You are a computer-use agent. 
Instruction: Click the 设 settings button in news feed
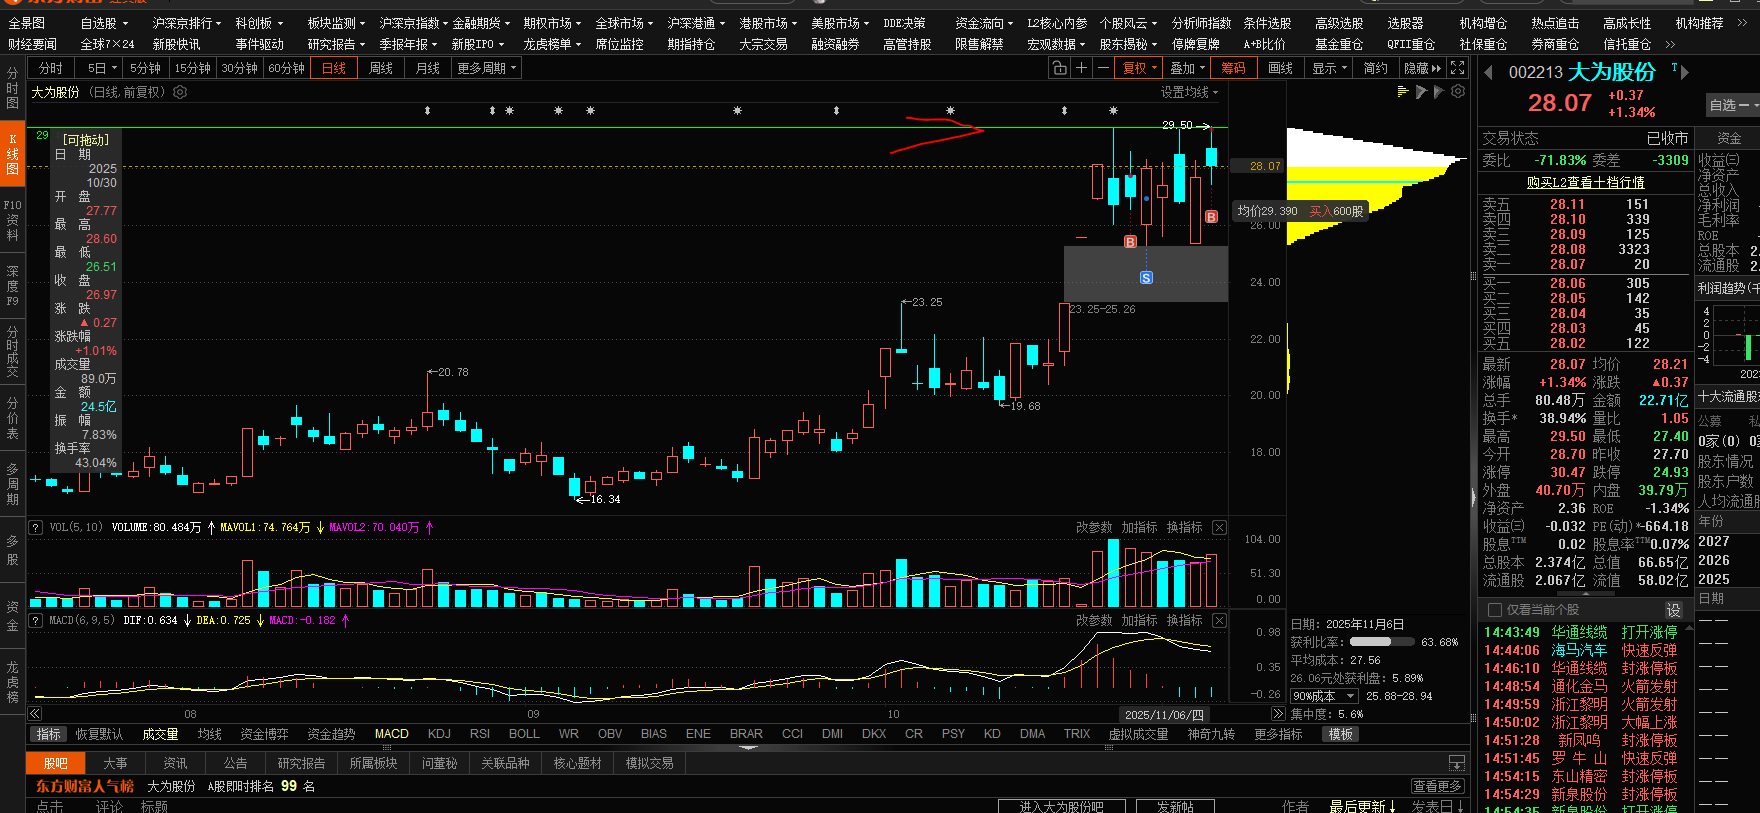1673,610
